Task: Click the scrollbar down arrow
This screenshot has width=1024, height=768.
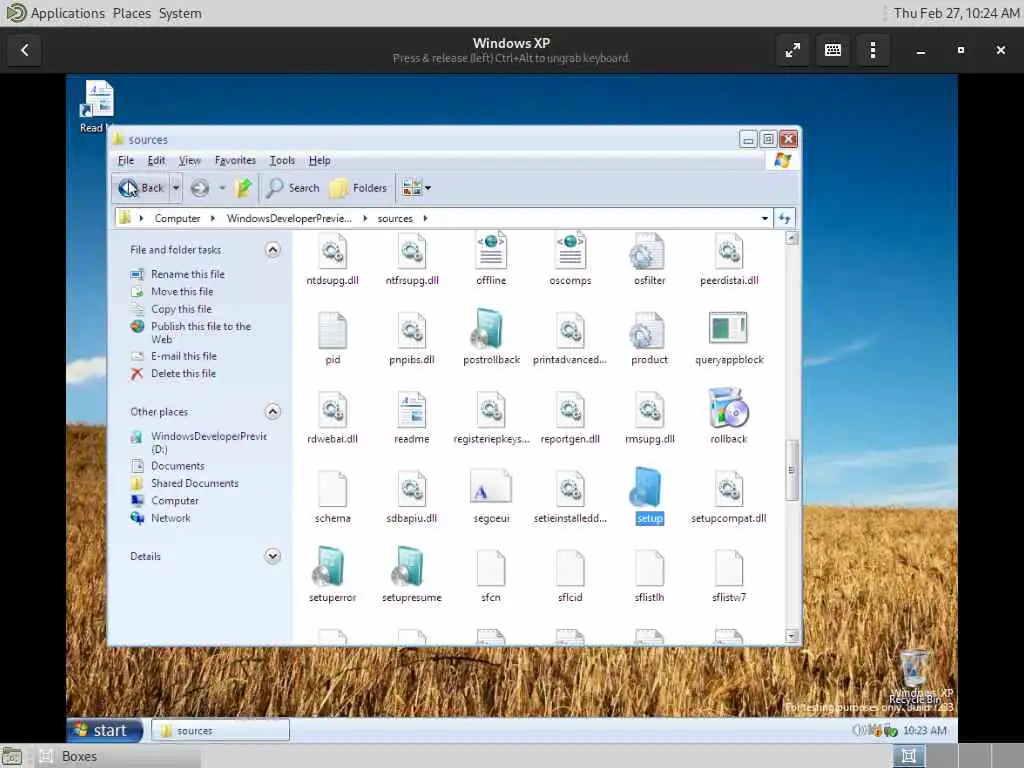Action: coord(792,635)
